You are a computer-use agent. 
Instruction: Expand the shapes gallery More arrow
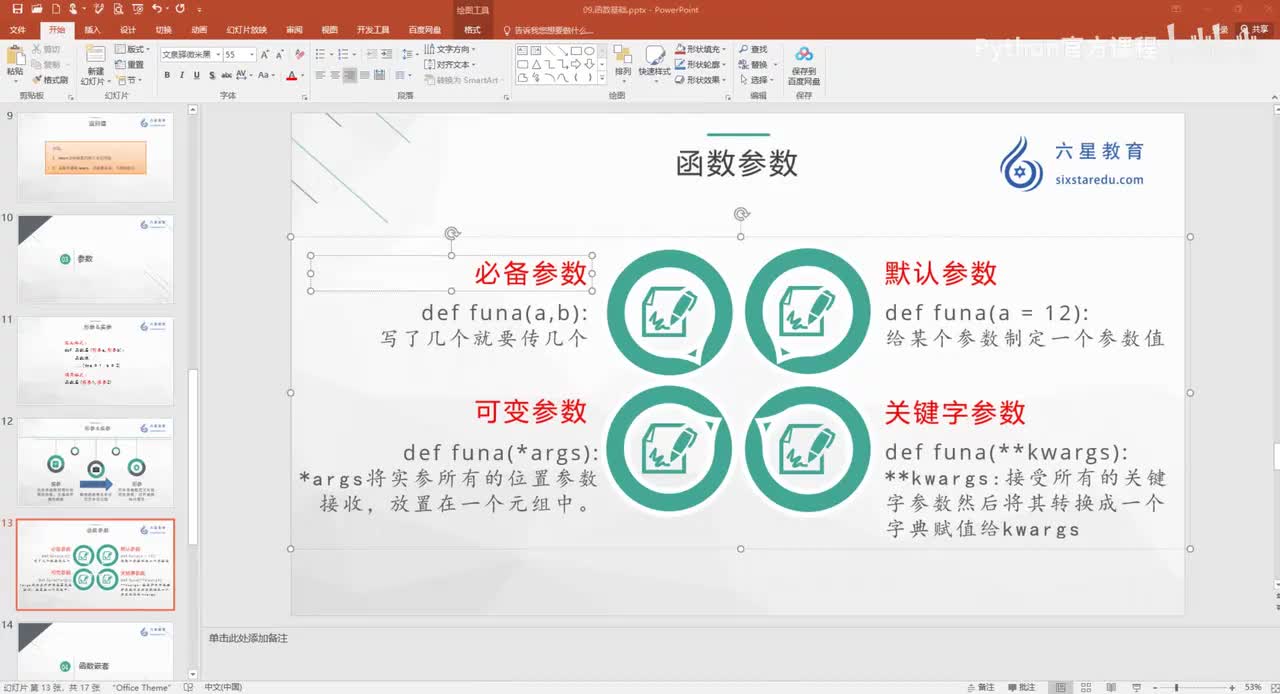[x=603, y=77]
